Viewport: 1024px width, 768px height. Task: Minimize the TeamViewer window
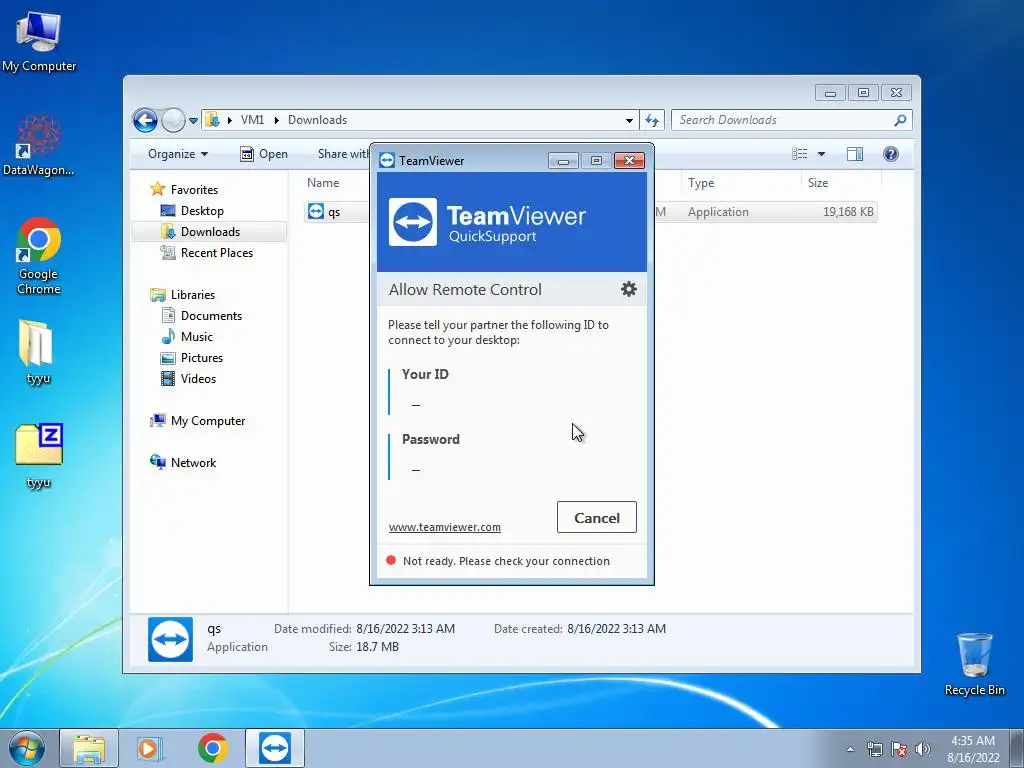point(563,161)
